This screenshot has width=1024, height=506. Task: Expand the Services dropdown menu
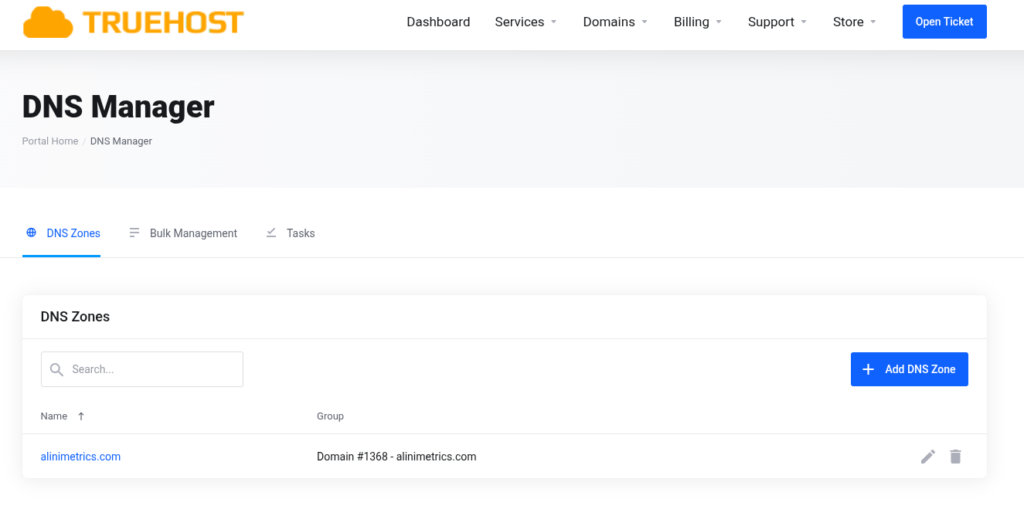point(526,22)
